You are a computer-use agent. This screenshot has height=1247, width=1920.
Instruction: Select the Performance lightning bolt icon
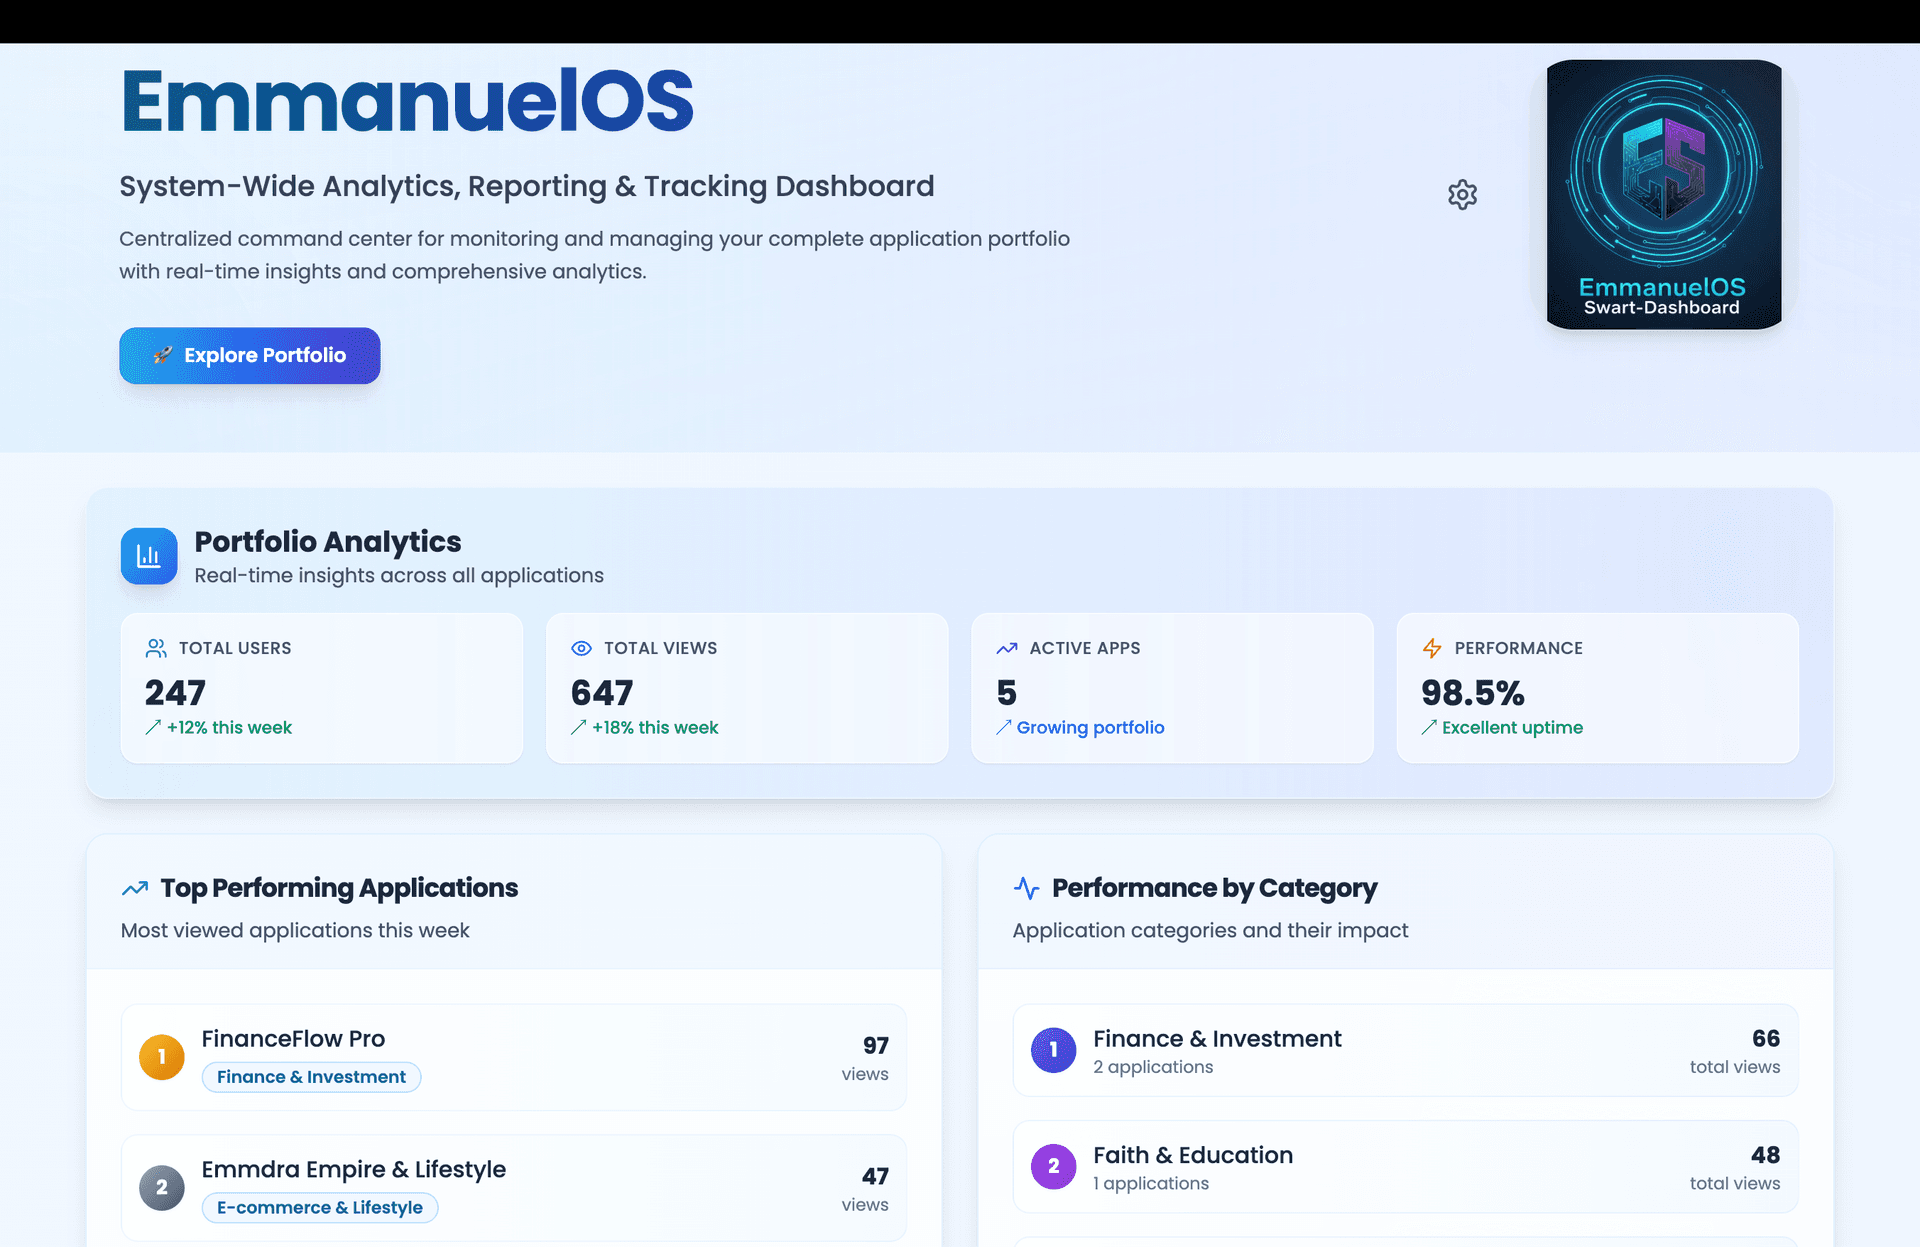click(1431, 648)
